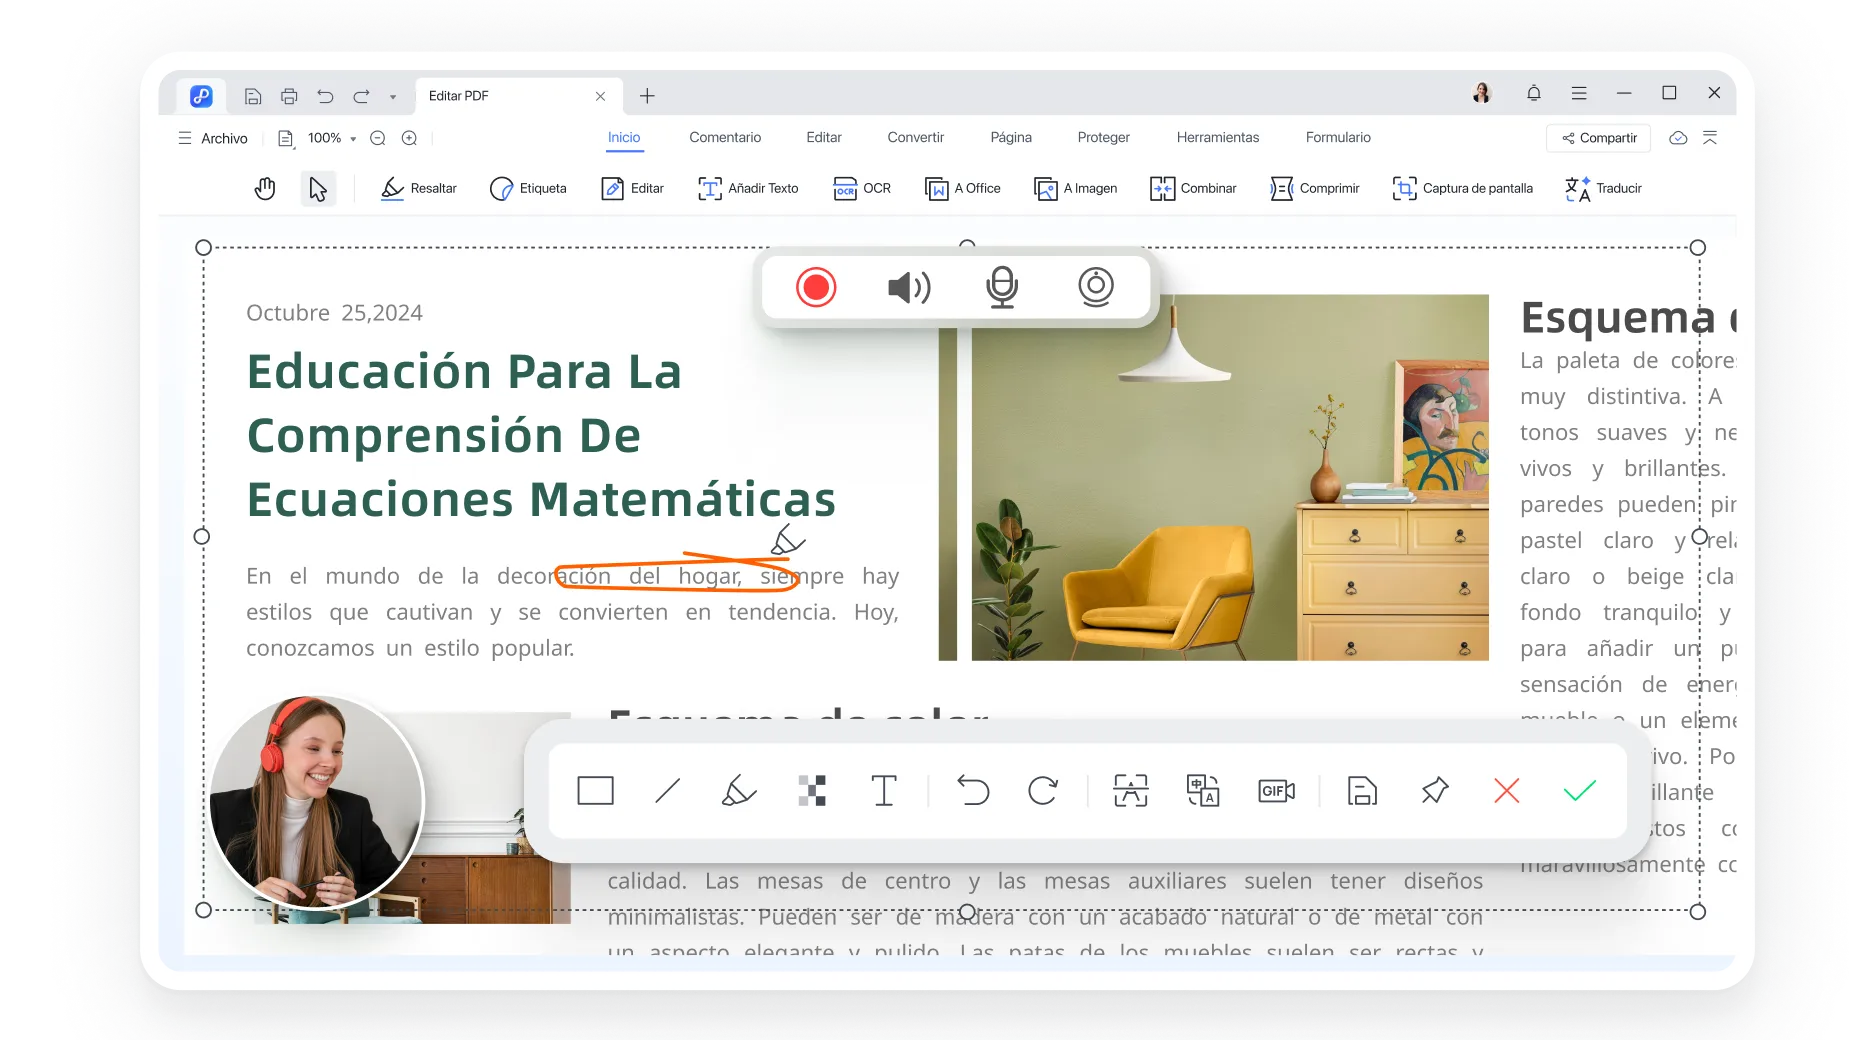Image resolution: width=1876 pixels, height=1040 pixels.
Task: Click the Resaltar highlight tool
Action: coord(418,188)
